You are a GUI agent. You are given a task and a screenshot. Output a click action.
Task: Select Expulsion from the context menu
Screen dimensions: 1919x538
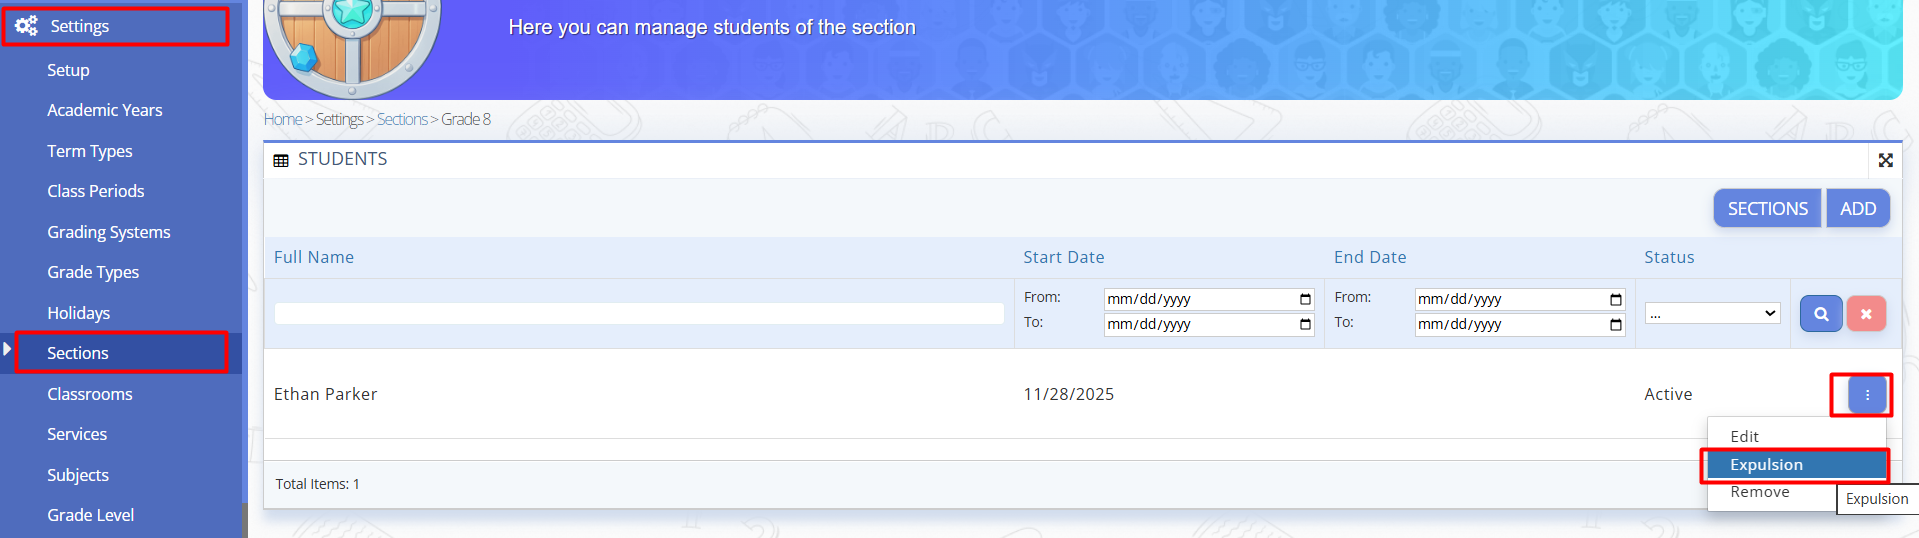coord(1767,465)
